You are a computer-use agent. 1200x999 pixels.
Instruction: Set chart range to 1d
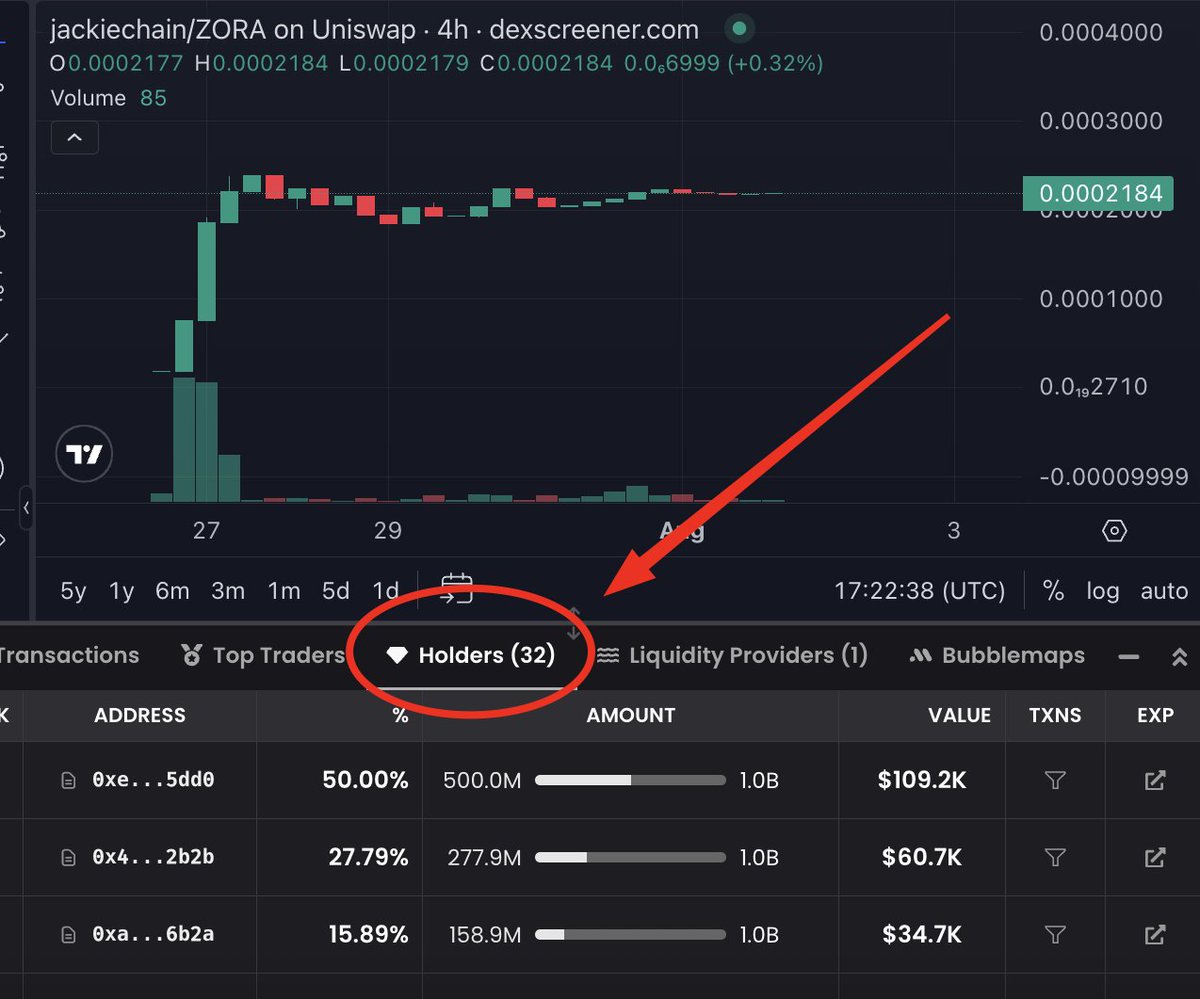[x=385, y=591]
